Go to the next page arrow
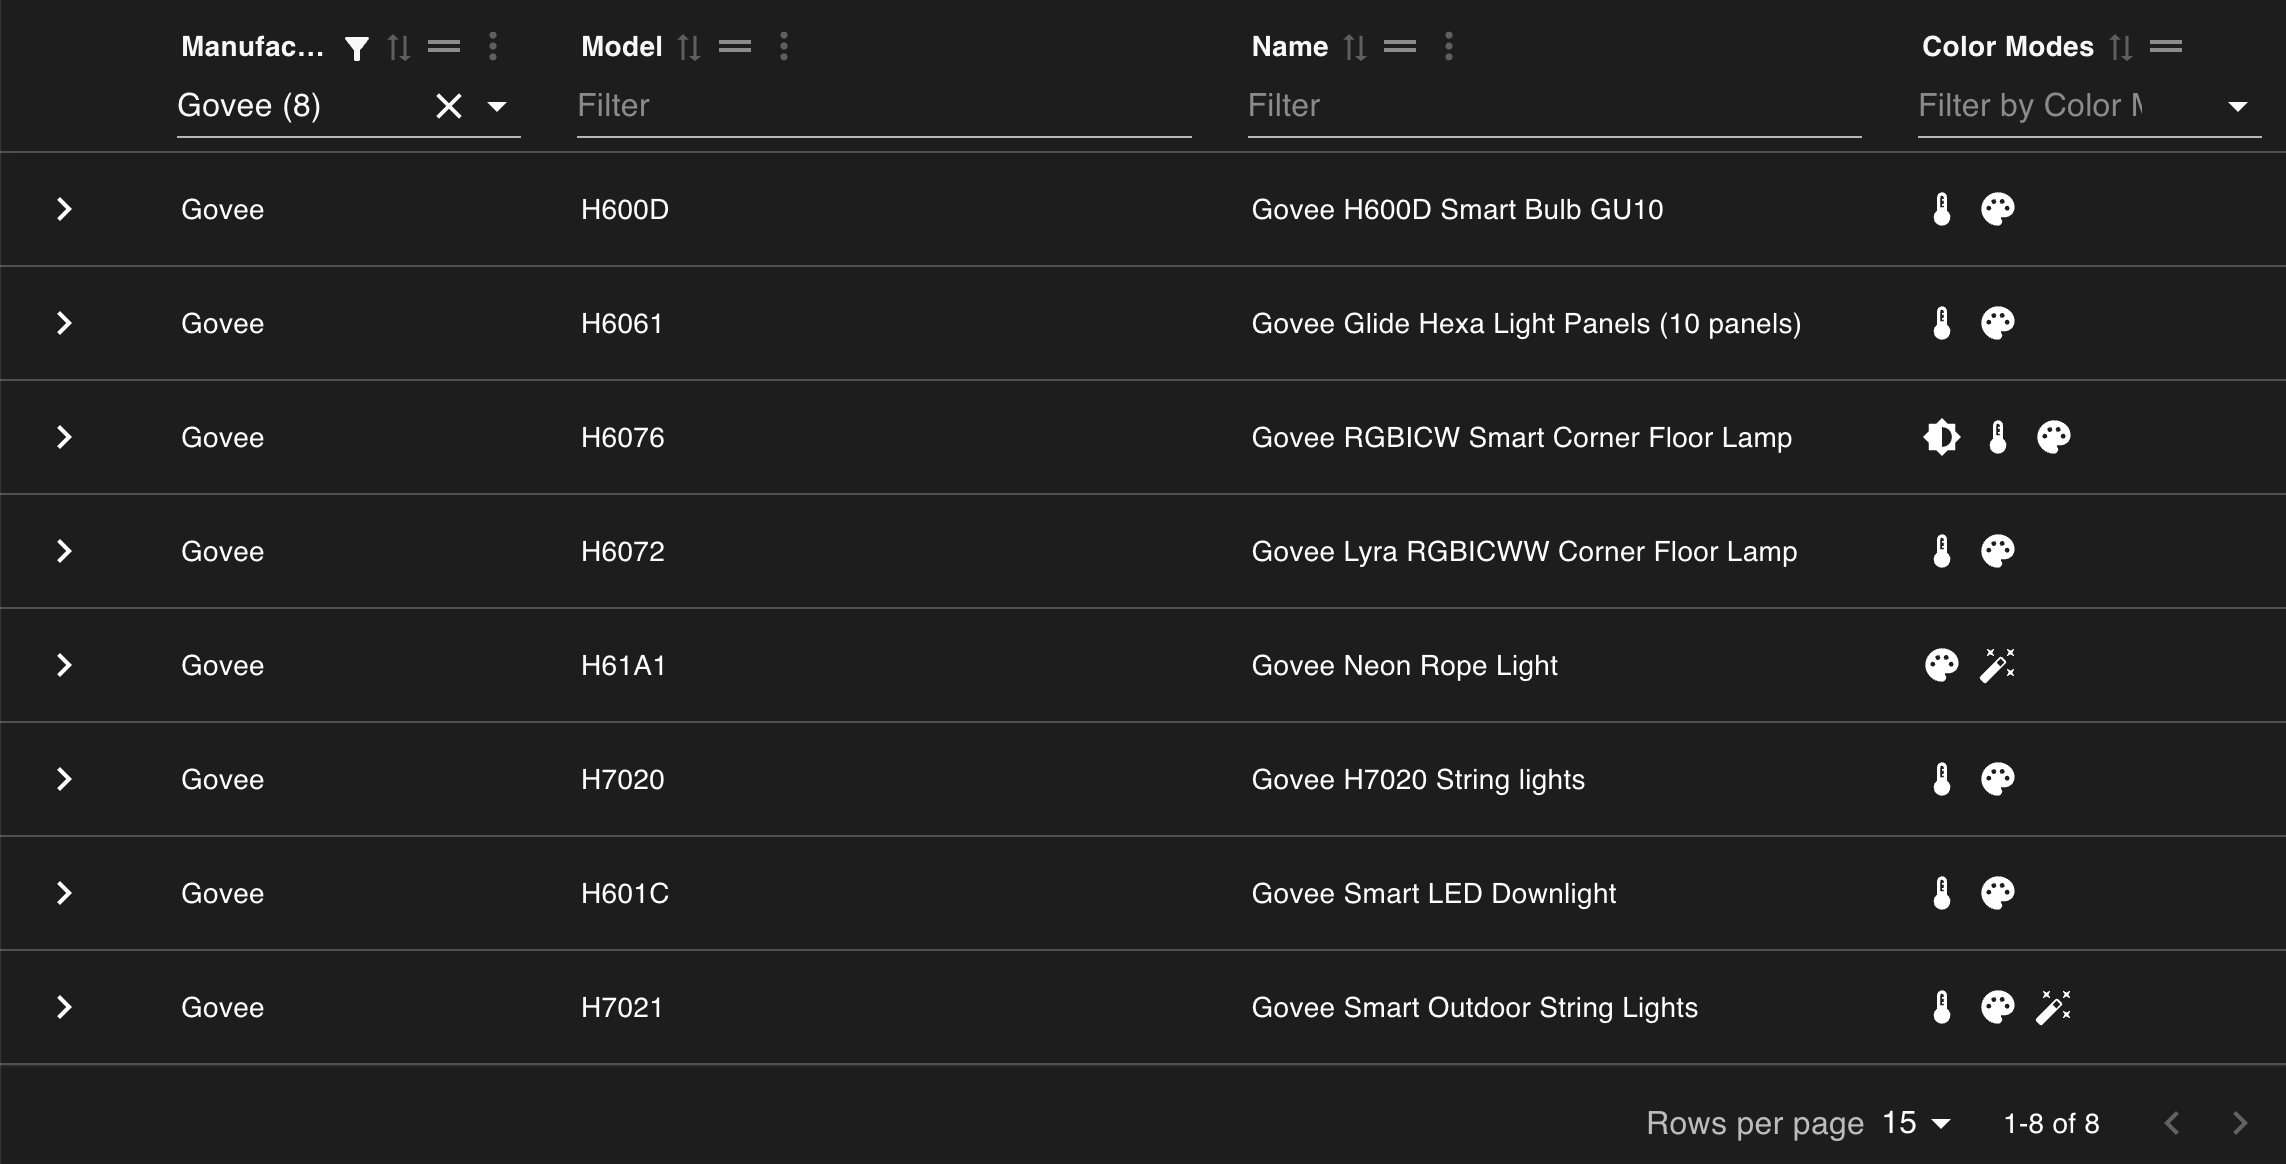Screen dimensions: 2286x1164 2240,1123
